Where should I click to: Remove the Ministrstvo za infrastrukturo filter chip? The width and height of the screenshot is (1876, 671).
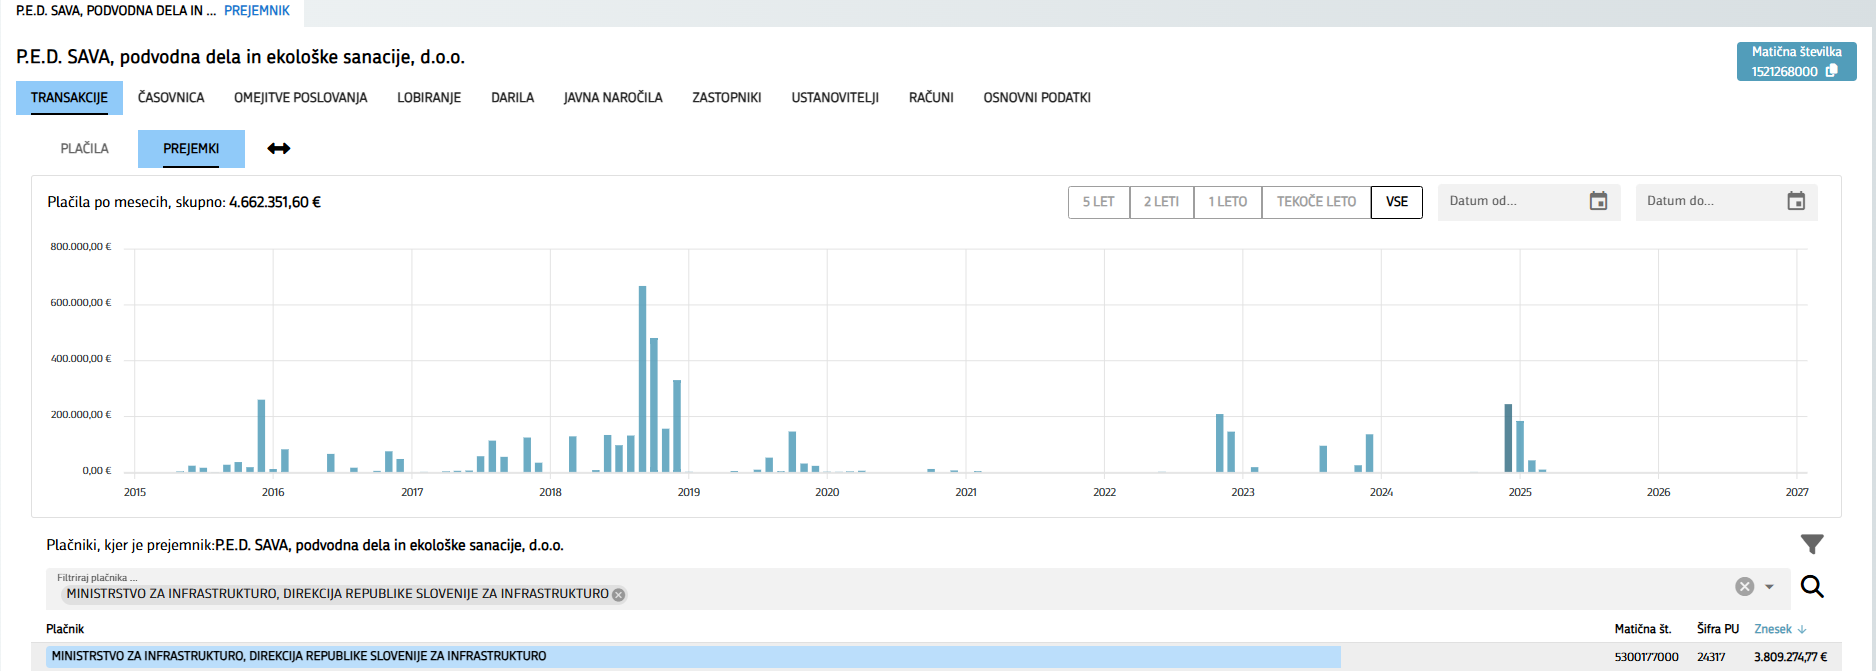click(619, 595)
